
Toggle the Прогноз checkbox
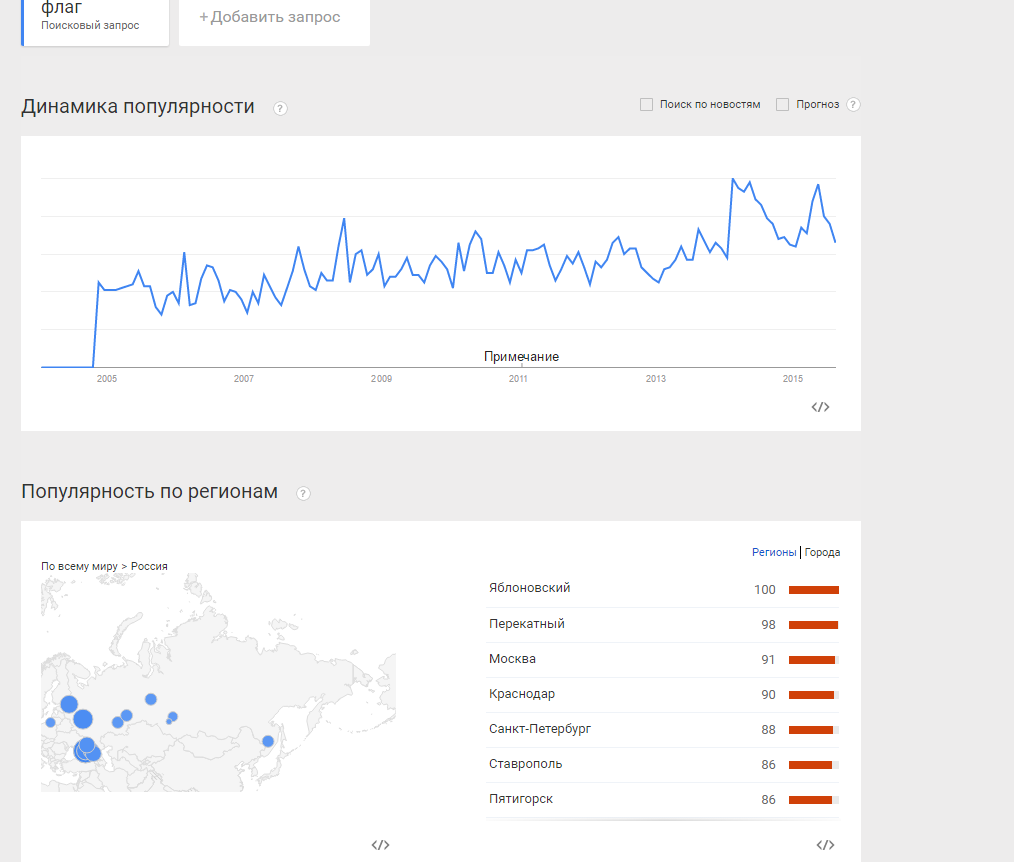[783, 105]
